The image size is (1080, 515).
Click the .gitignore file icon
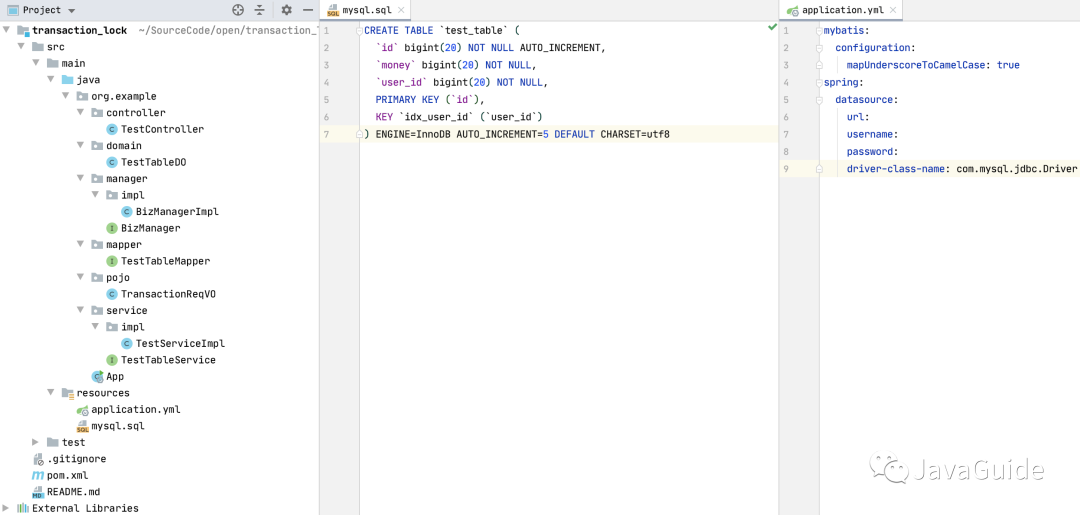(x=38, y=459)
